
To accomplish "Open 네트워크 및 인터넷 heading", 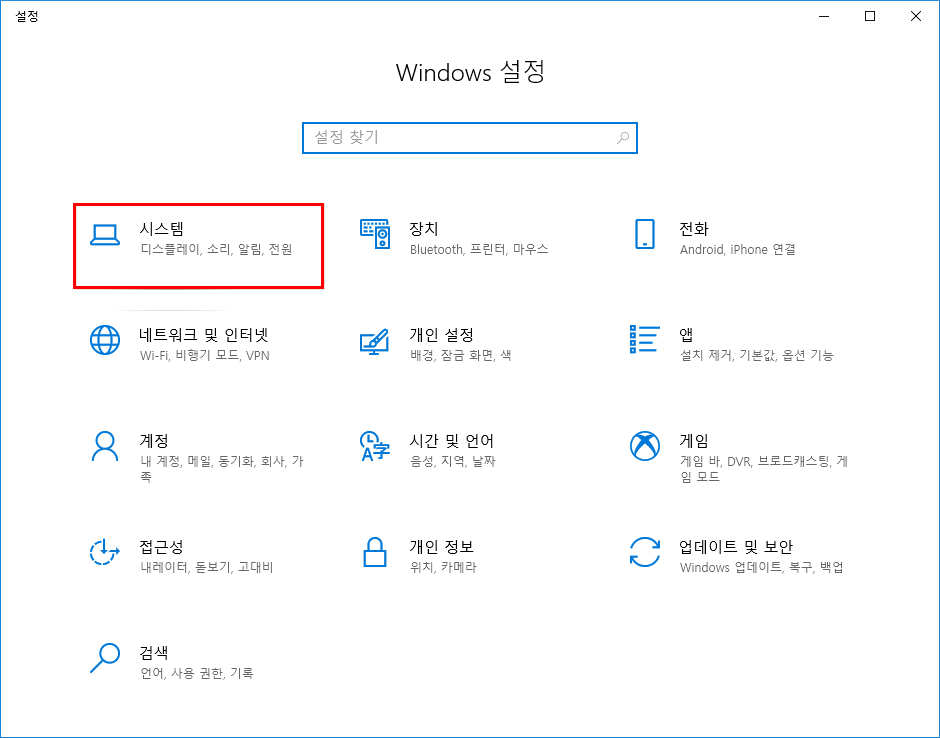I will click(x=204, y=335).
